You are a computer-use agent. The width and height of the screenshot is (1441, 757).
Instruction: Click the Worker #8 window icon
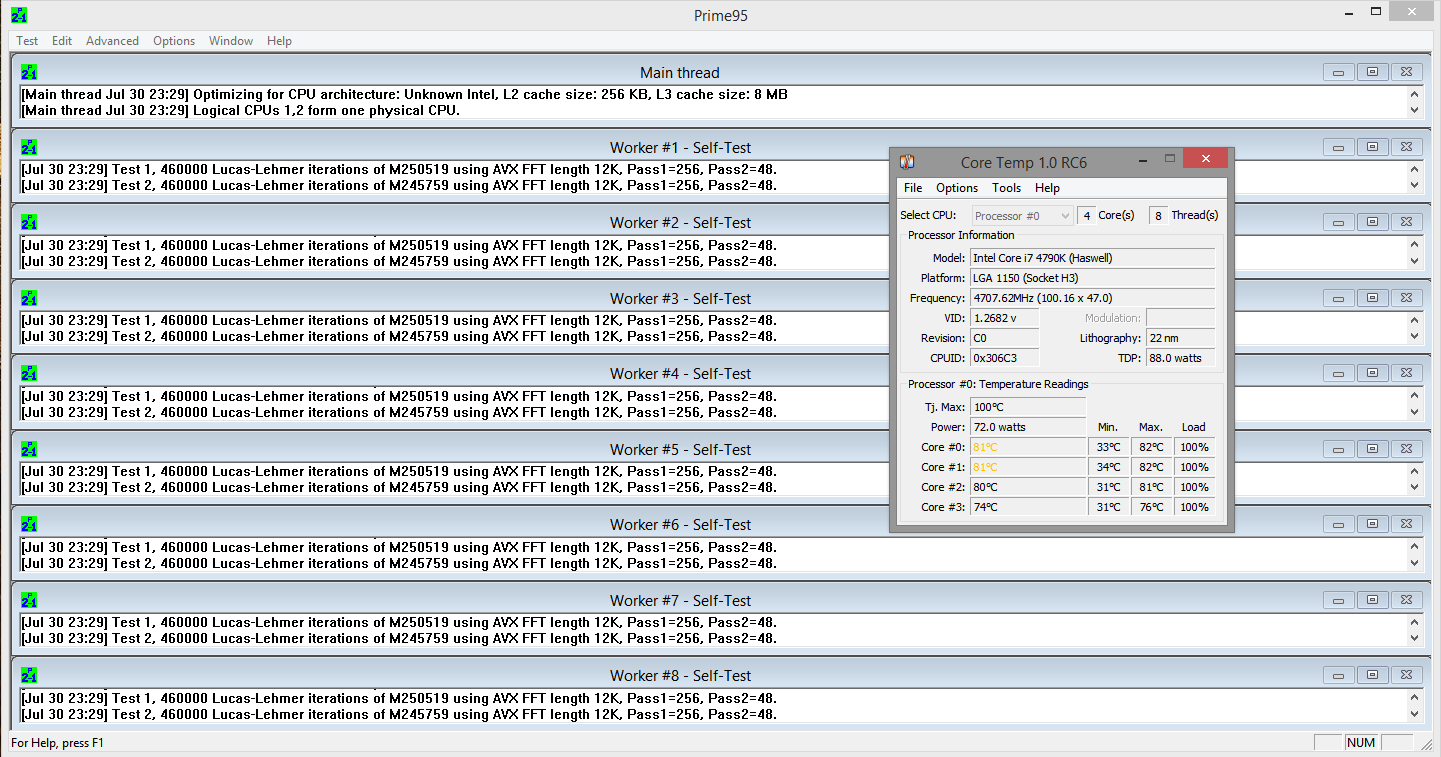[x=29, y=675]
